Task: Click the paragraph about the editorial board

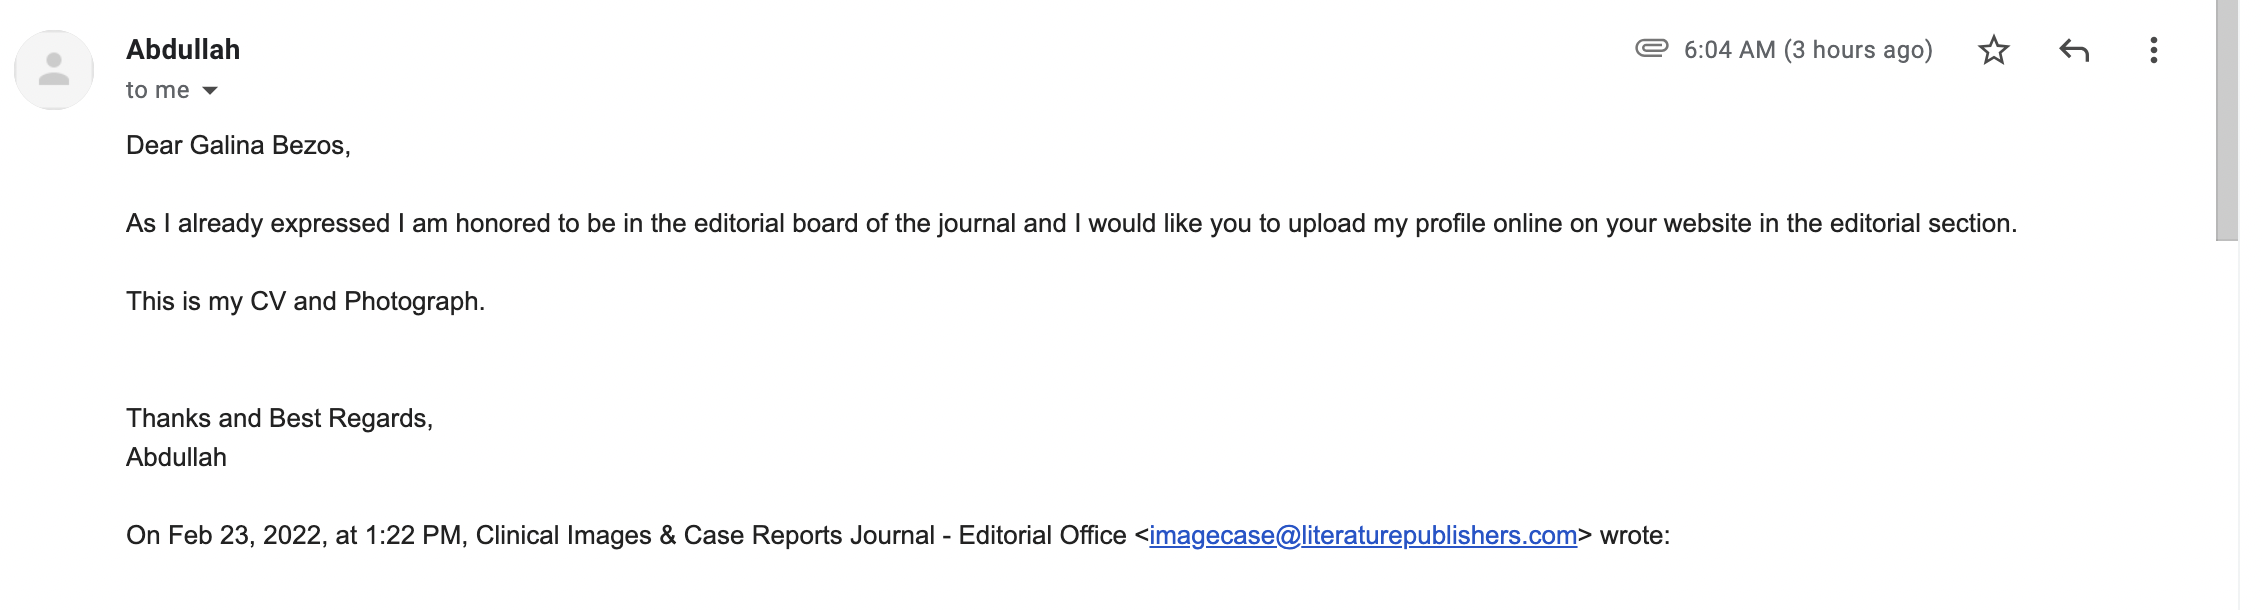Action: (1070, 224)
